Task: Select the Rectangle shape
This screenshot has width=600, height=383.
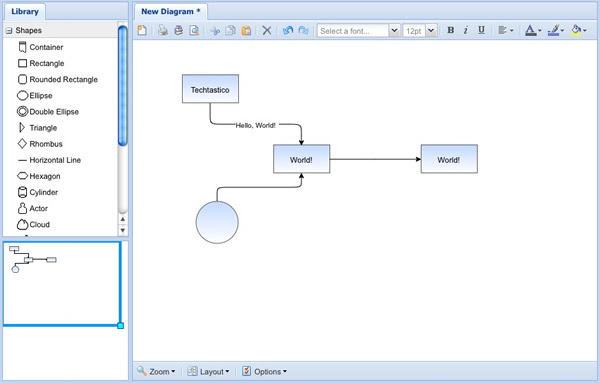Action: point(41,63)
